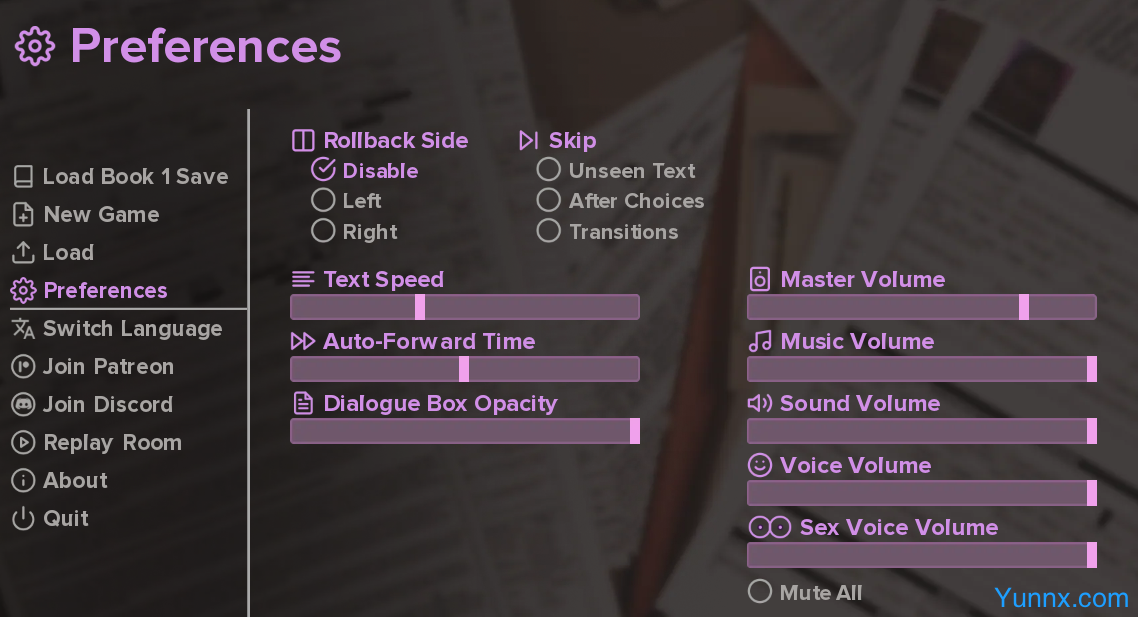Select Left for Rollback Side
The width and height of the screenshot is (1138, 617).
pyautogui.click(x=323, y=201)
